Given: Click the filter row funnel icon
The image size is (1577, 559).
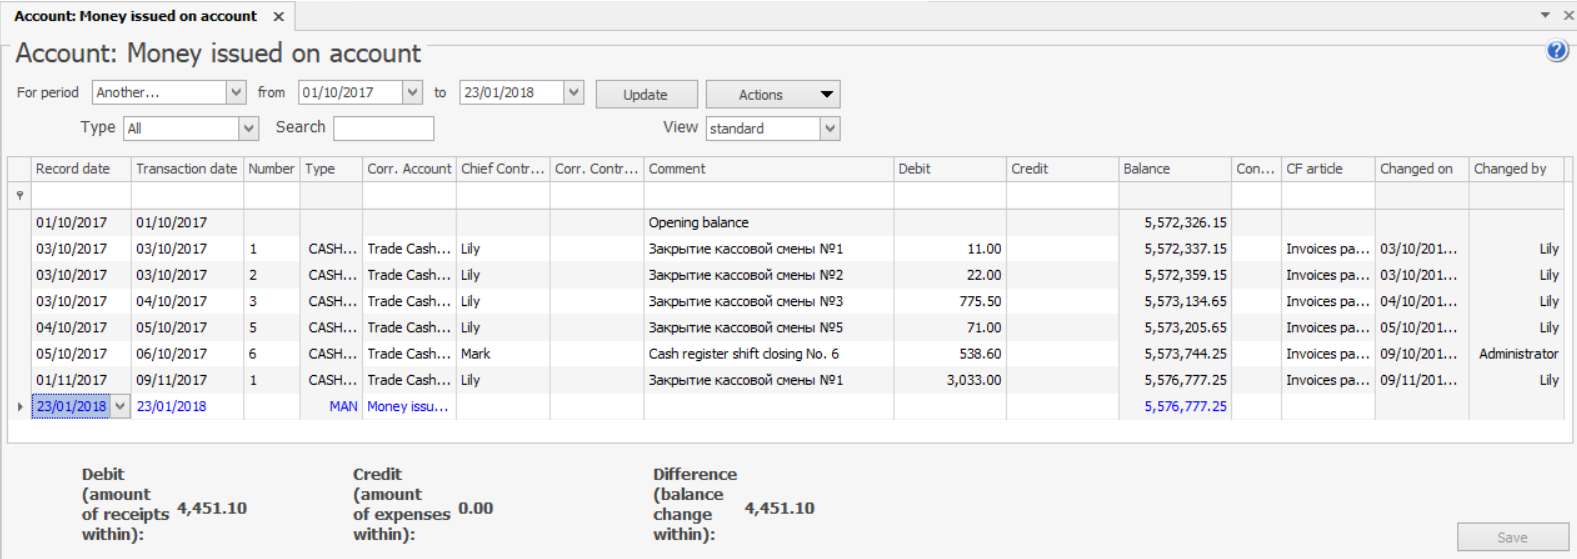Looking at the screenshot, I should tap(19, 195).
